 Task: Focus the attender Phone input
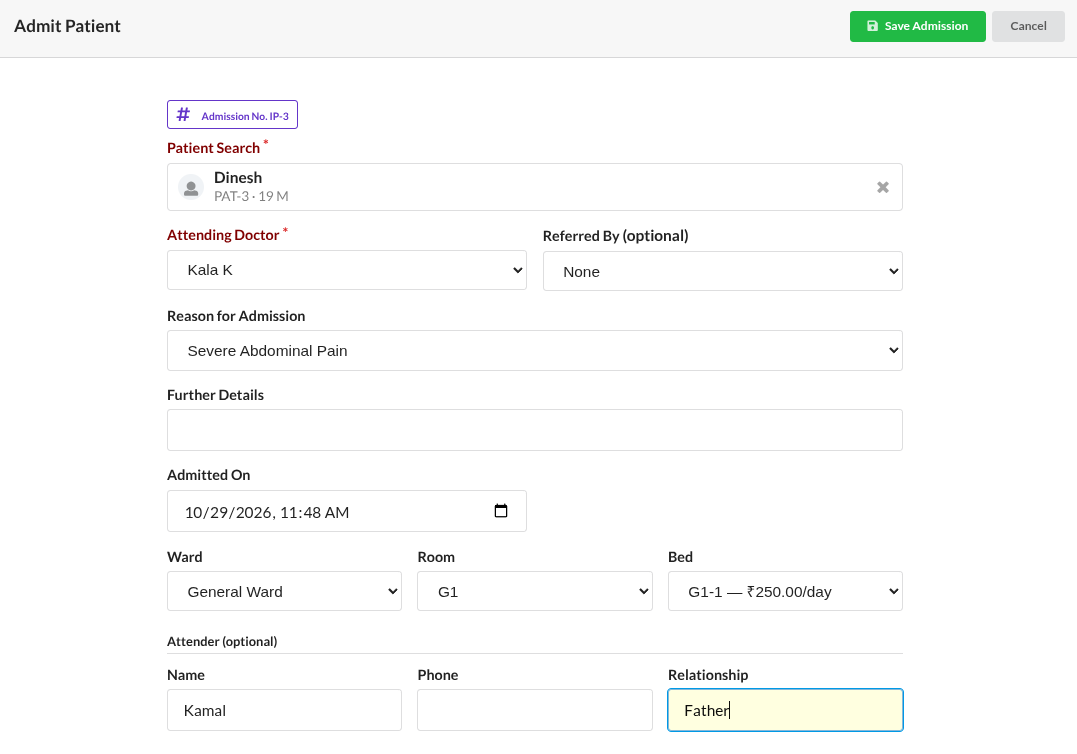tap(534, 710)
